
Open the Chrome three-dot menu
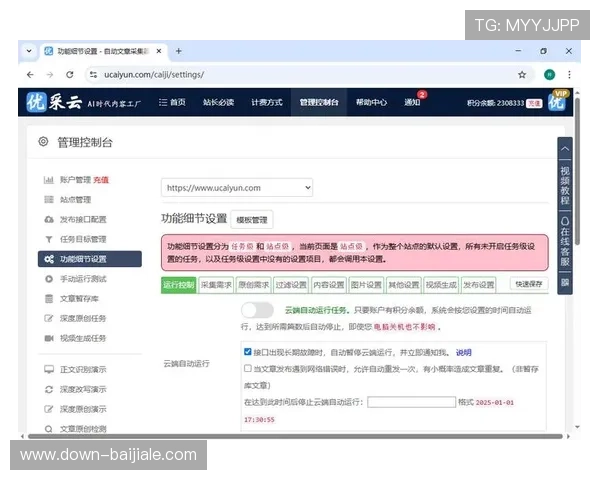pyautogui.click(x=569, y=75)
